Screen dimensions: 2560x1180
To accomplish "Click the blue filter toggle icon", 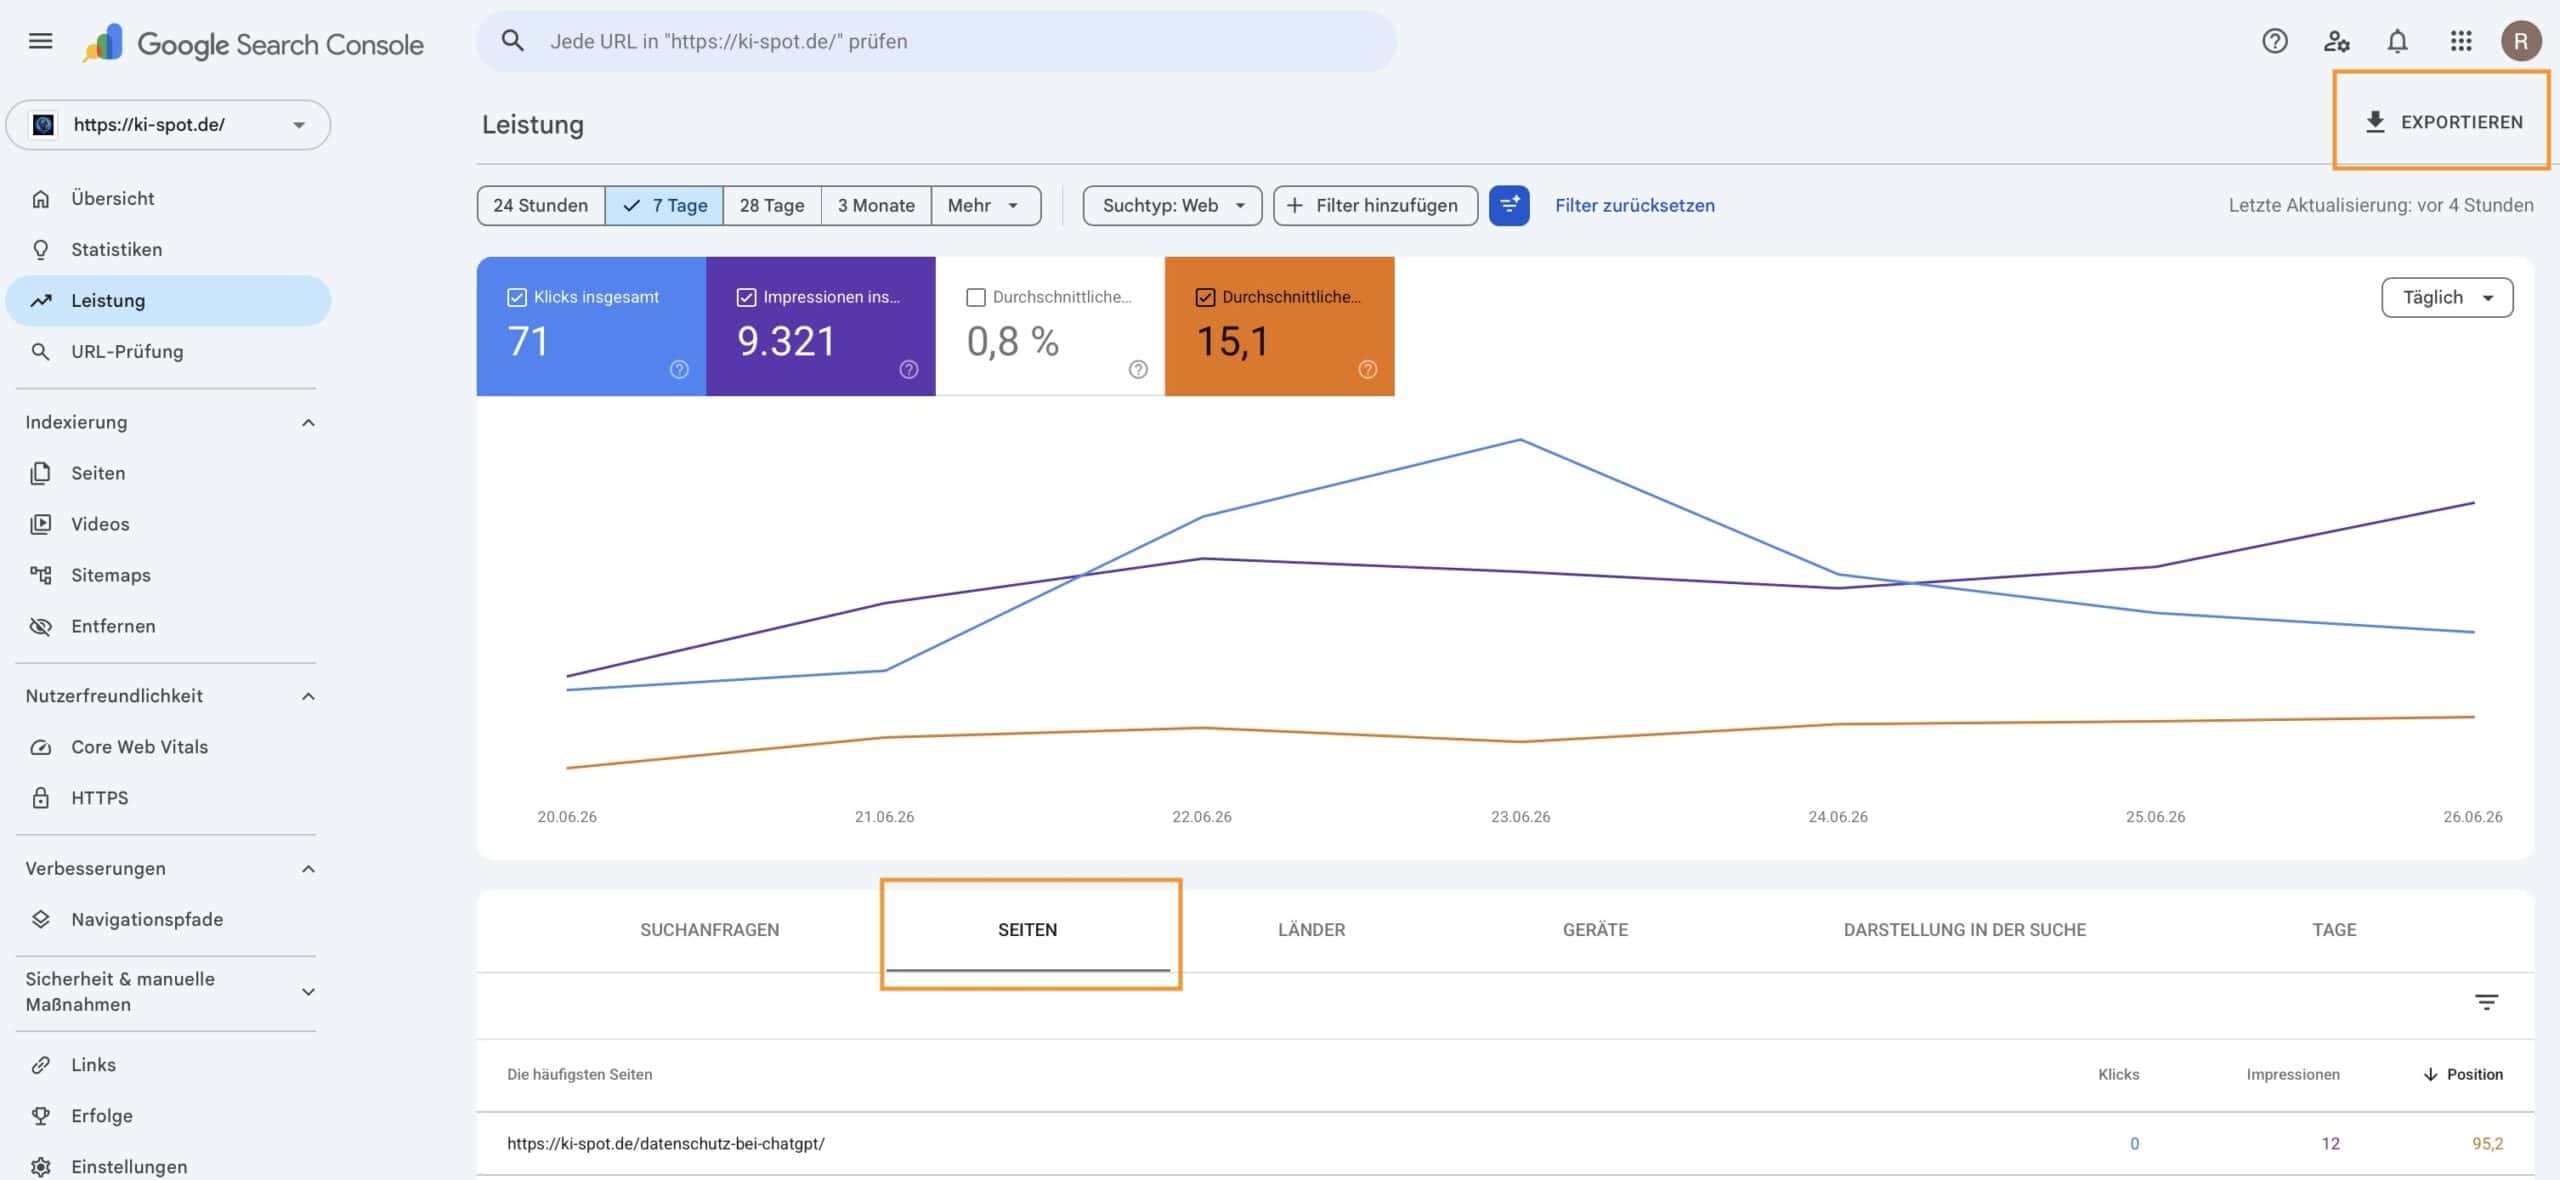I will [1509, 205].
